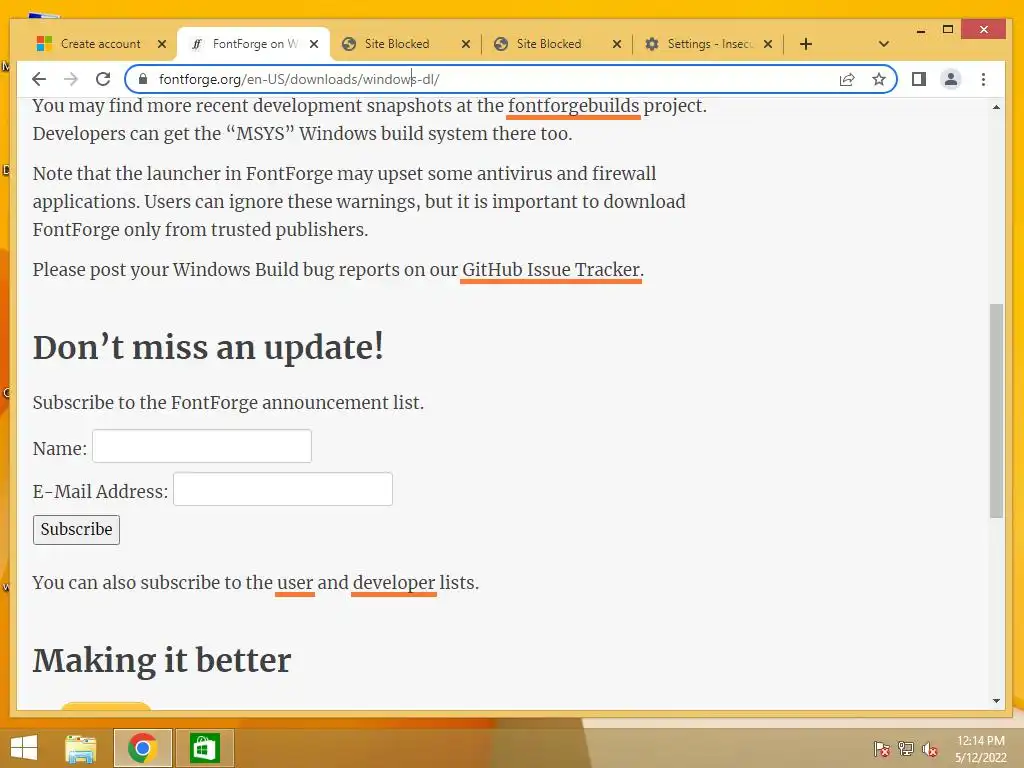Open the browser side panel
Viewport: 1024px width, 768px height.
[919, 80]
